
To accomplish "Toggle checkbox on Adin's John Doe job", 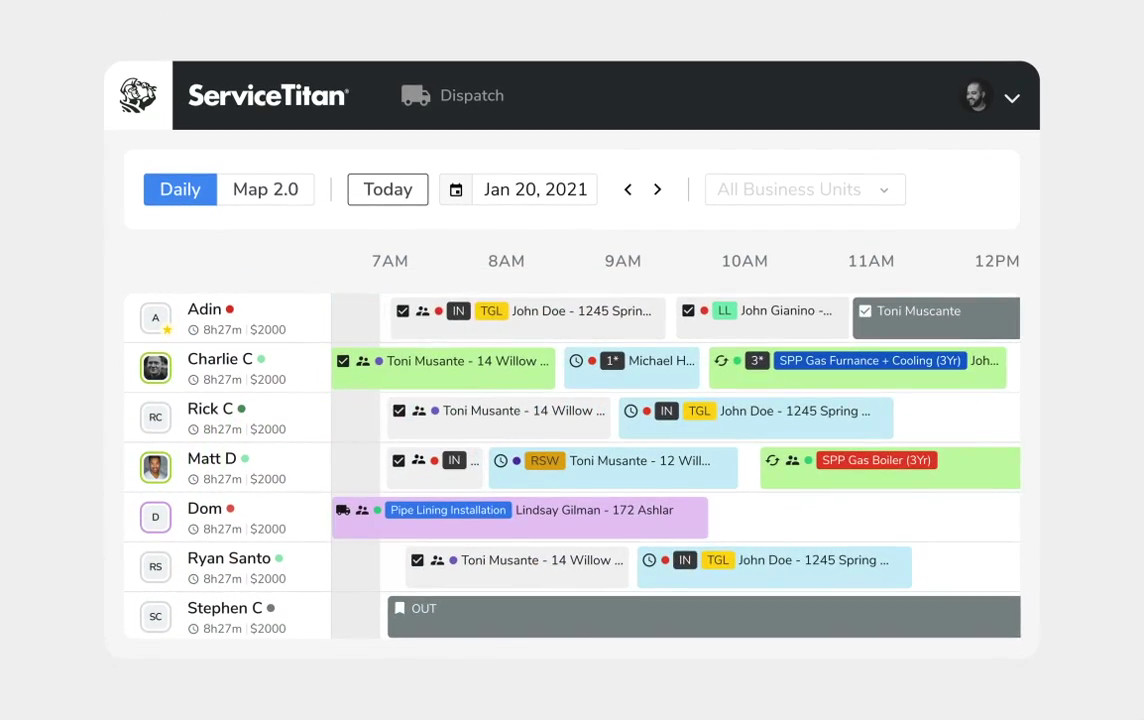I will tap(403, 311).
